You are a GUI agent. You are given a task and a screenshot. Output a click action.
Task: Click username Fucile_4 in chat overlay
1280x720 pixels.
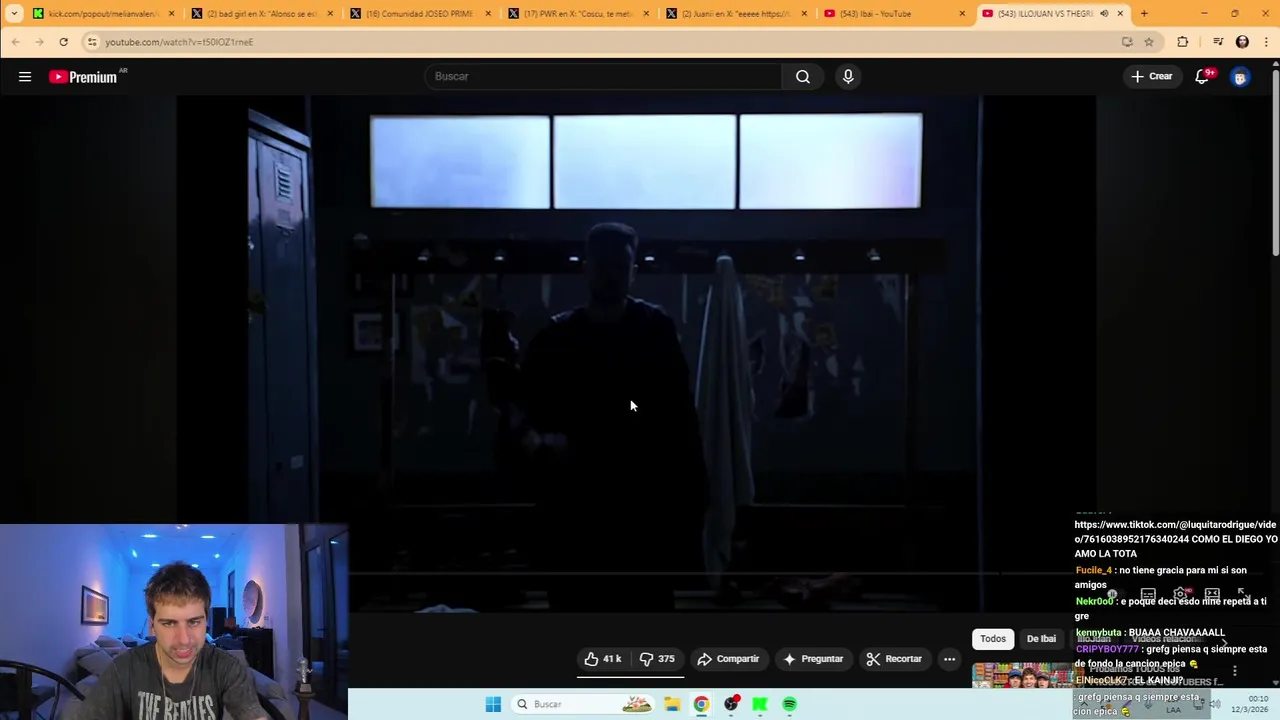click(x=1093, y=570)
